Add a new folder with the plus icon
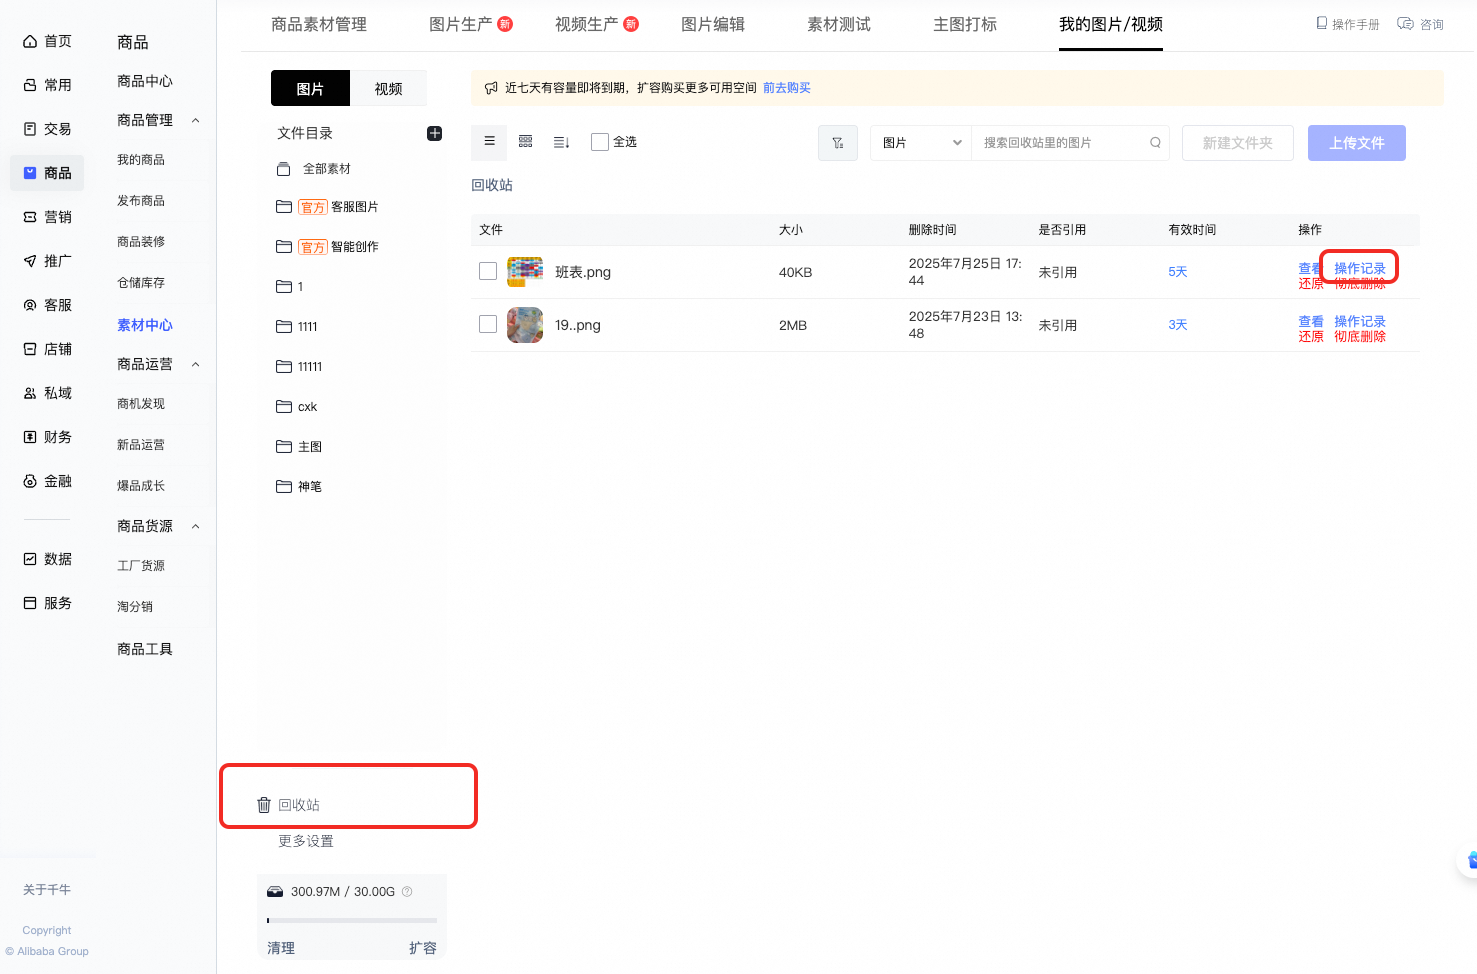 click(435, 133)
